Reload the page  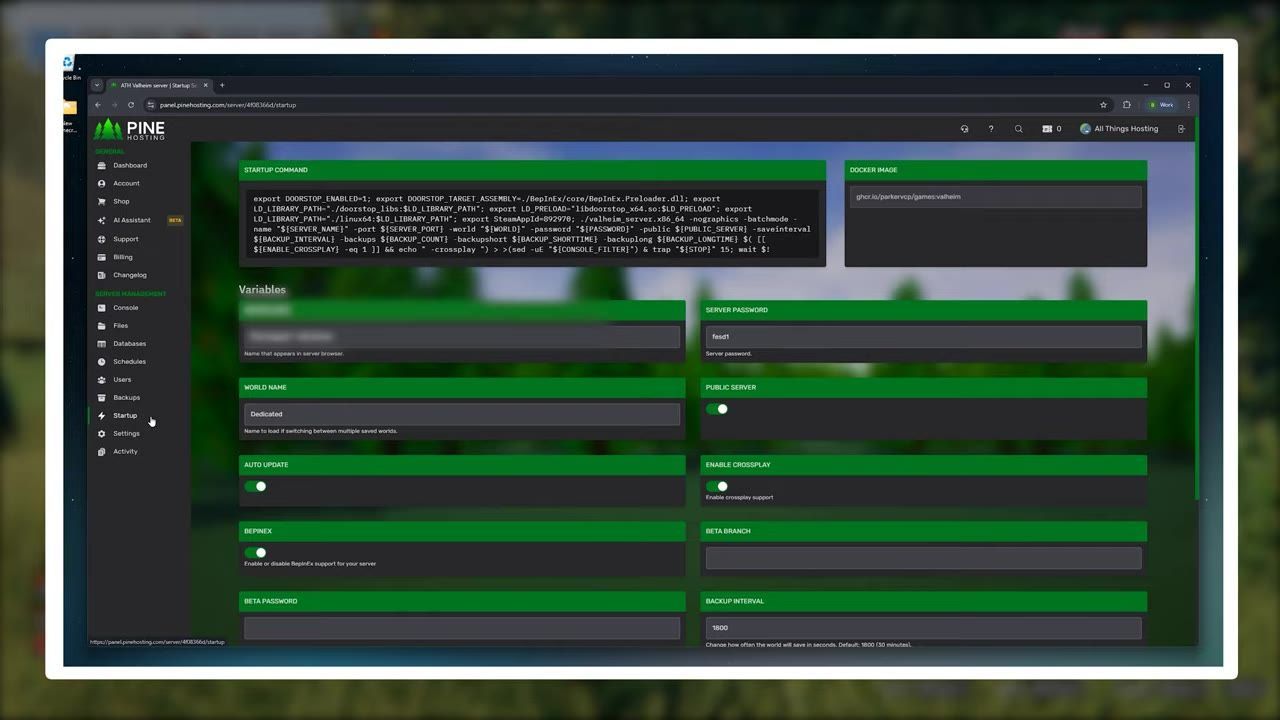[x=130, y=104]
